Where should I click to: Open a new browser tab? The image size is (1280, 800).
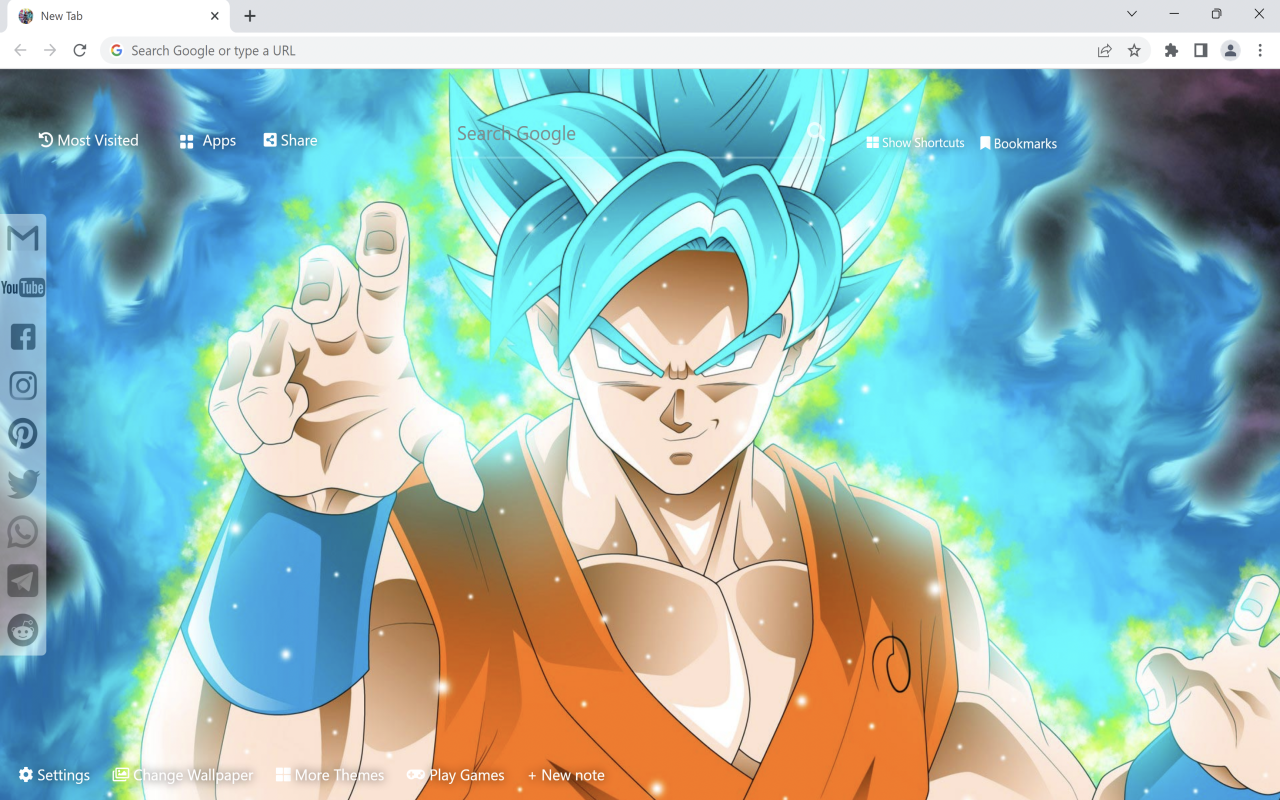(250, 16)
